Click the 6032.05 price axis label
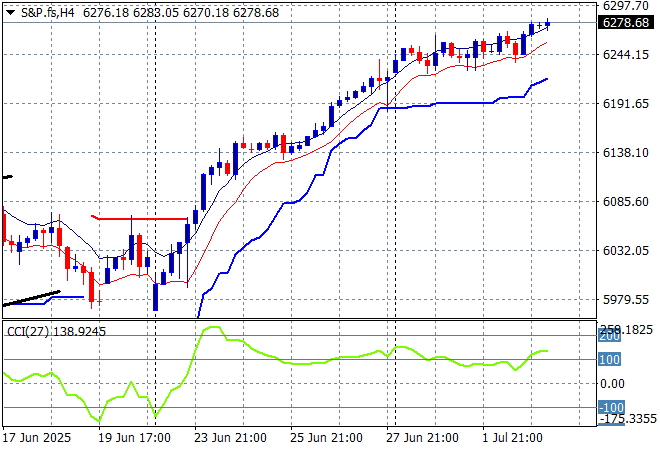The height and width of the screenshot is (450, 660). pyautogui.click(x=627, y=251)
